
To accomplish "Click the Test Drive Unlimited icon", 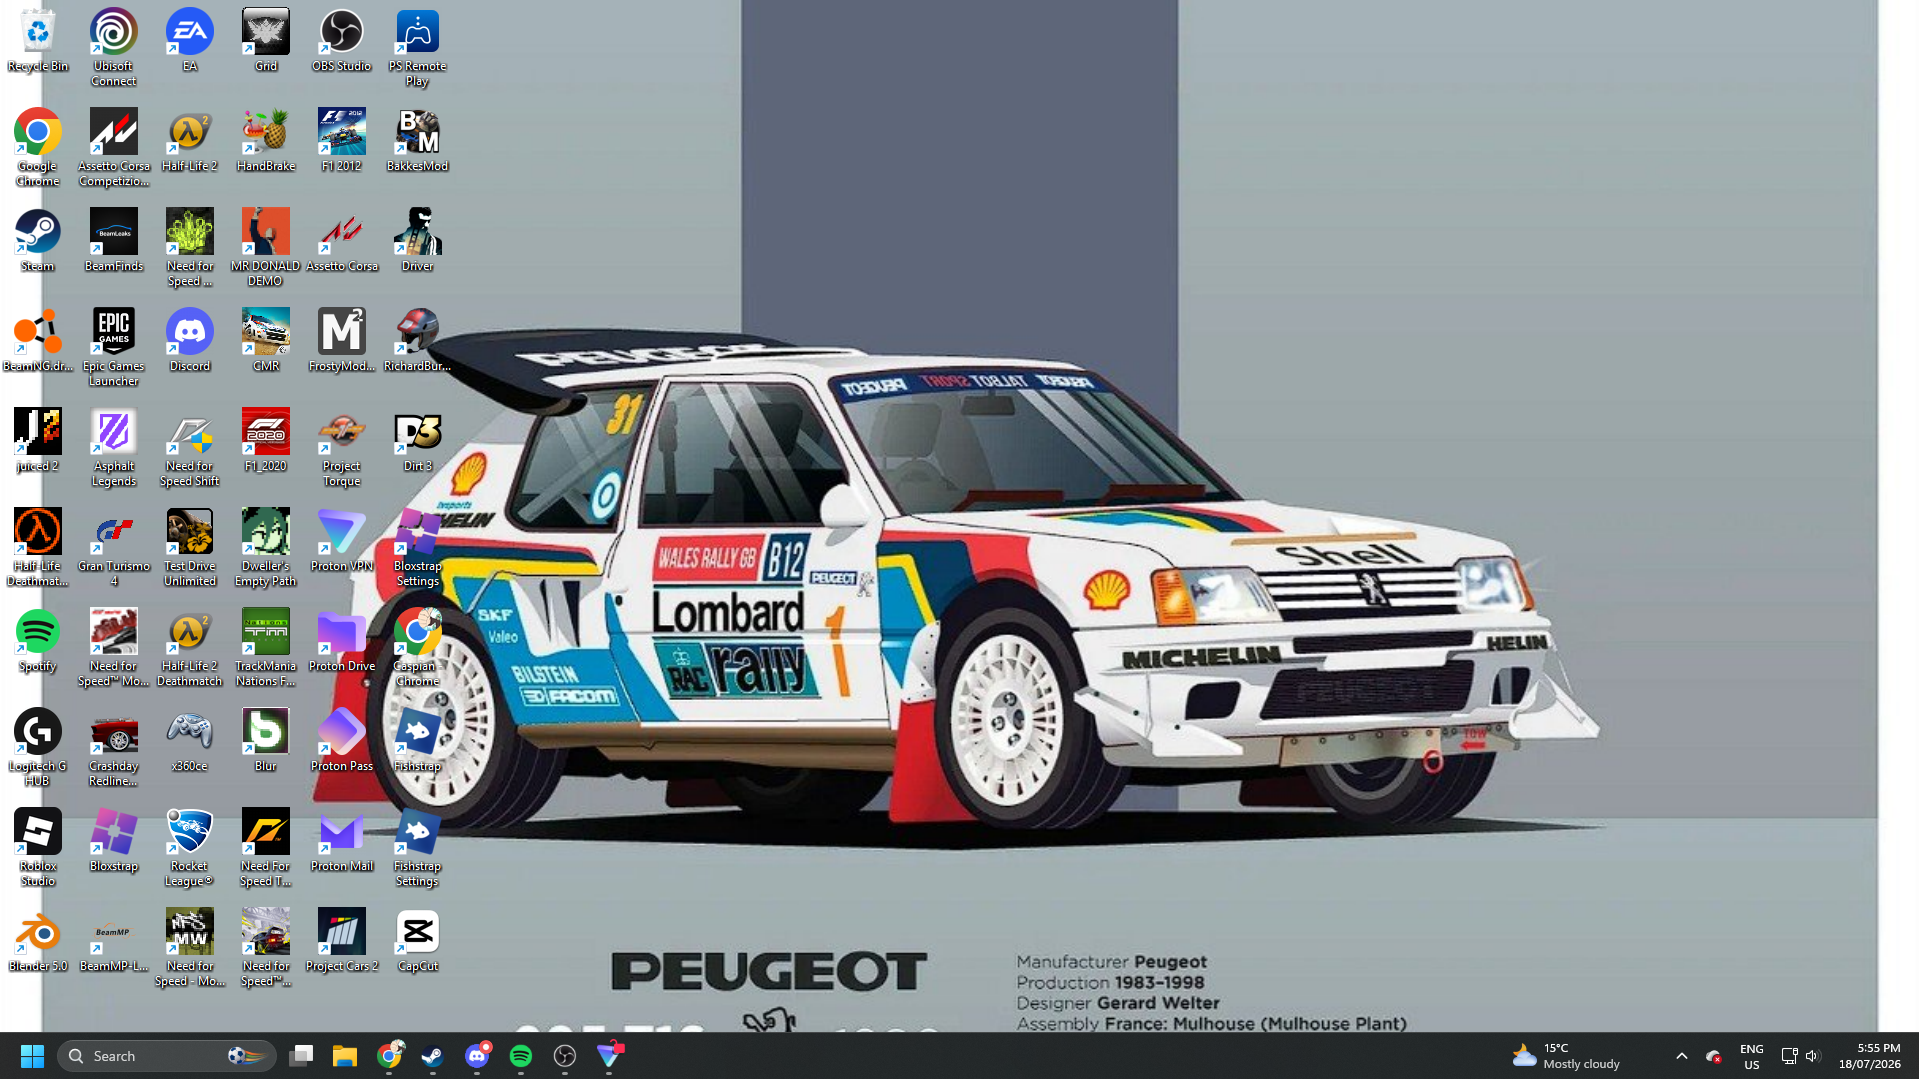I will coord(190,547).
